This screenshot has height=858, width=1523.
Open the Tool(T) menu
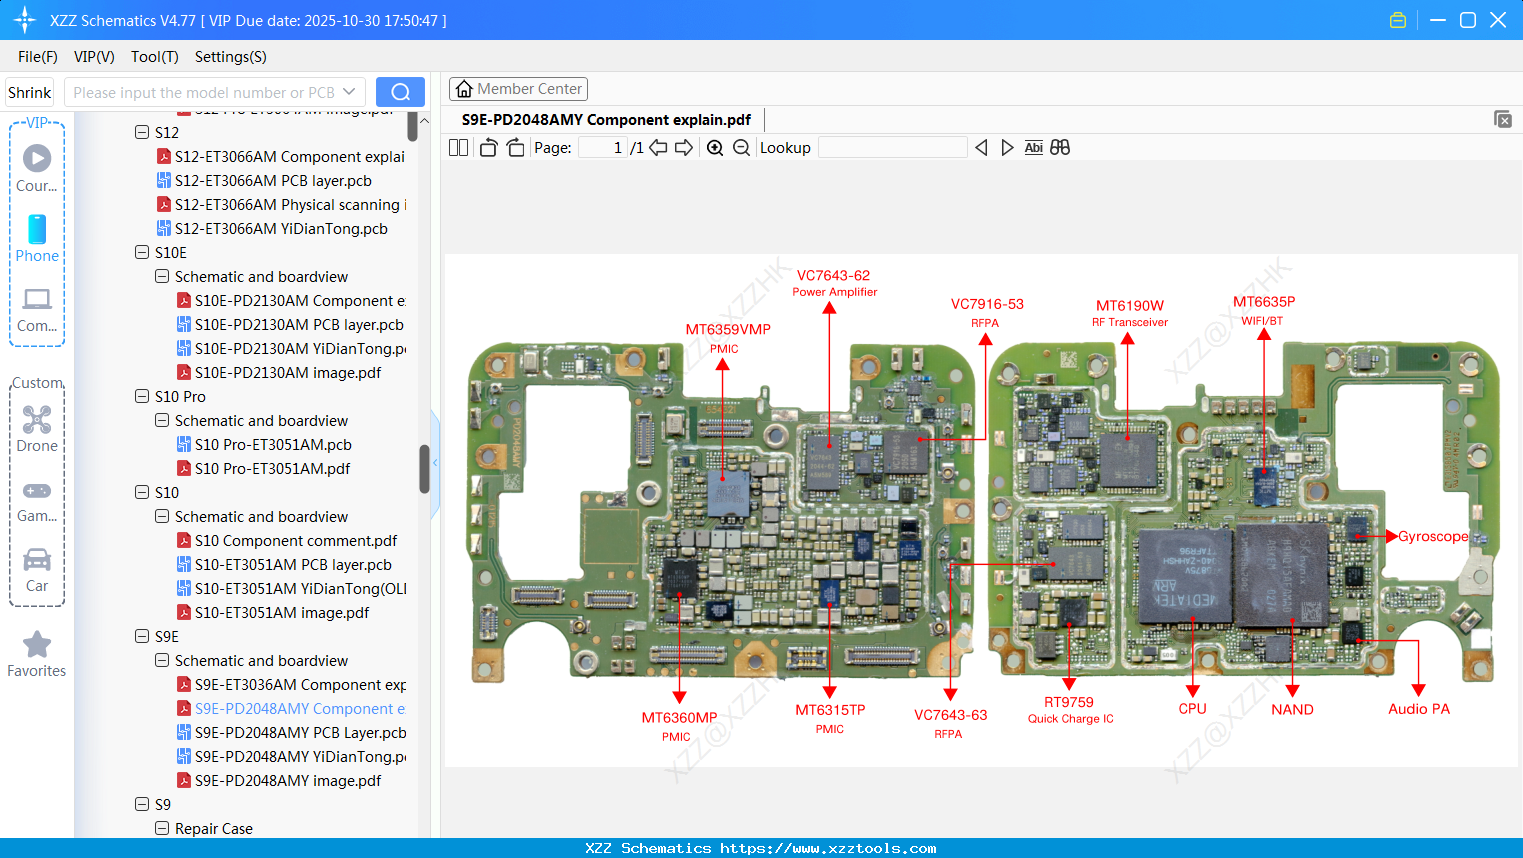click(154, 57)
